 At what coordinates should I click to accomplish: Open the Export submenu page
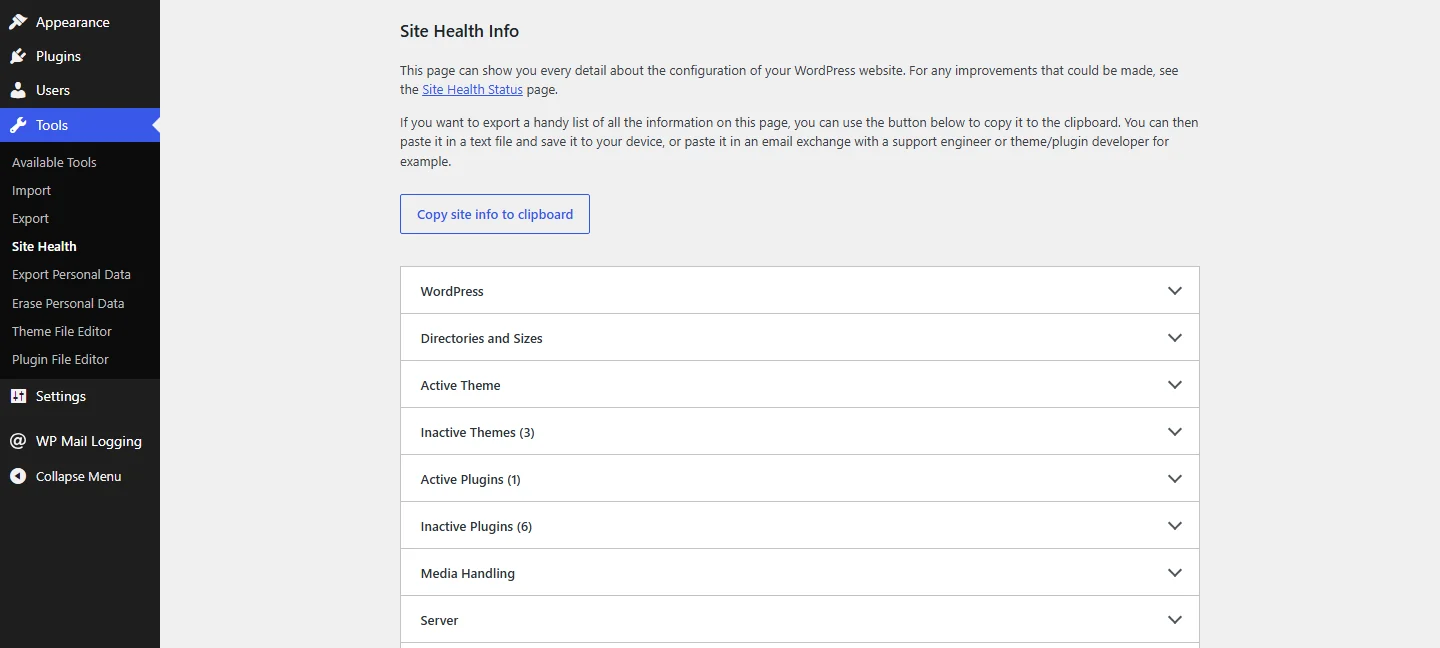click(x=30, y=218)
